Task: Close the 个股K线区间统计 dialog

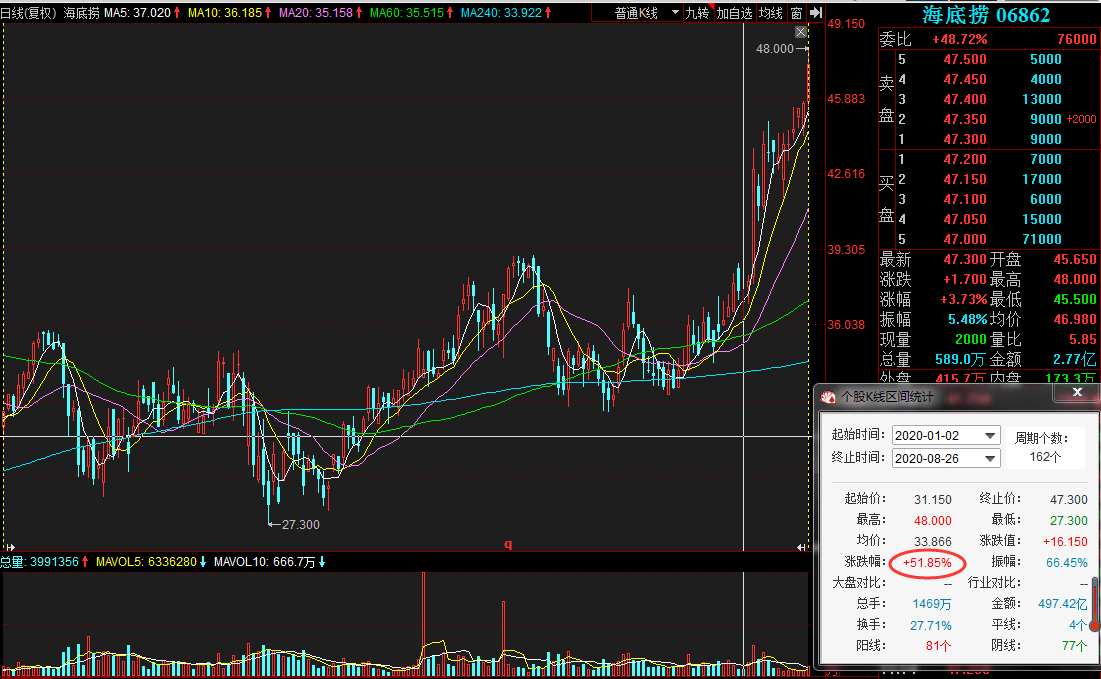Action: coord(1078,394)
